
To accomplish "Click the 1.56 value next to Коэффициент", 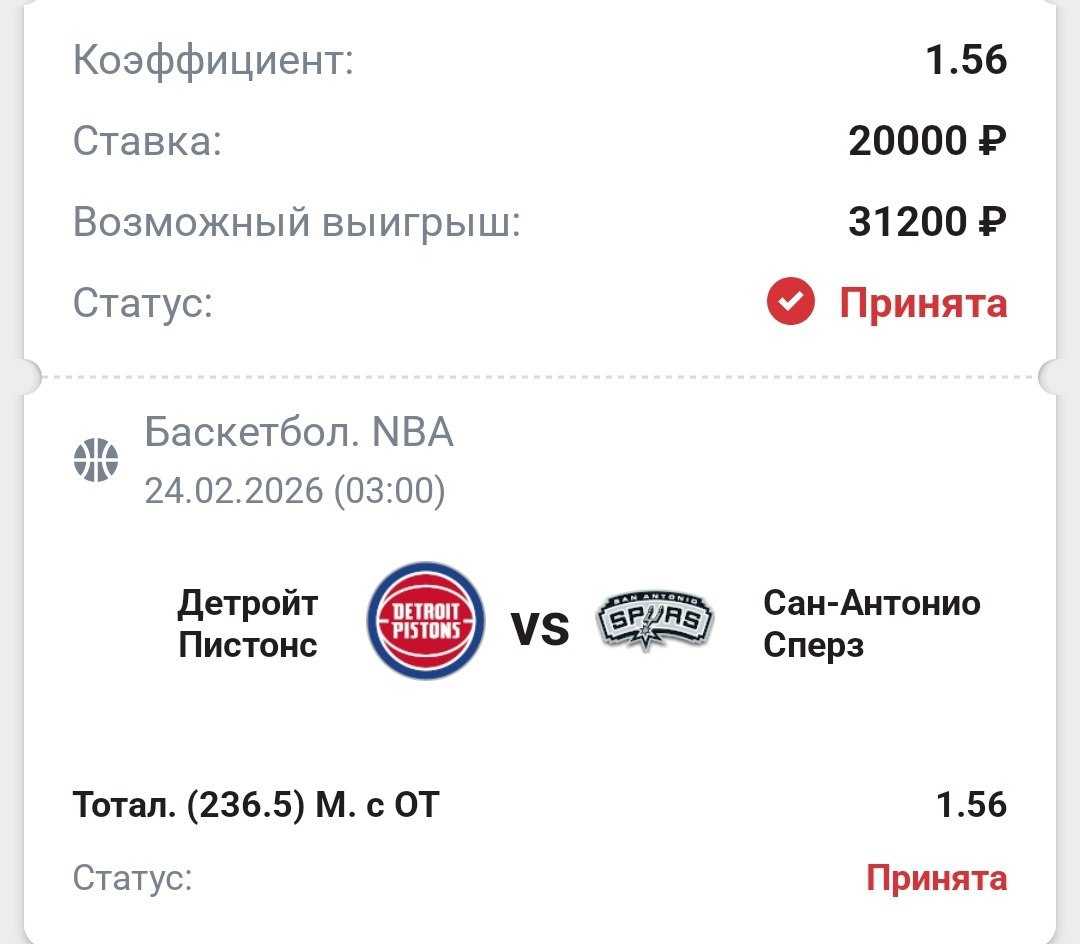I will coord(966,60).
